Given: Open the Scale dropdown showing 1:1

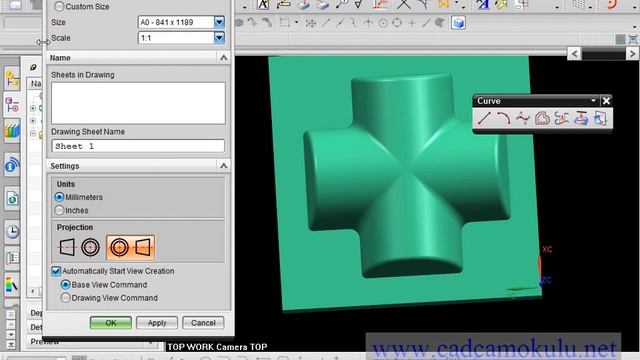Looking at the screenshot, I should [219, 38].
